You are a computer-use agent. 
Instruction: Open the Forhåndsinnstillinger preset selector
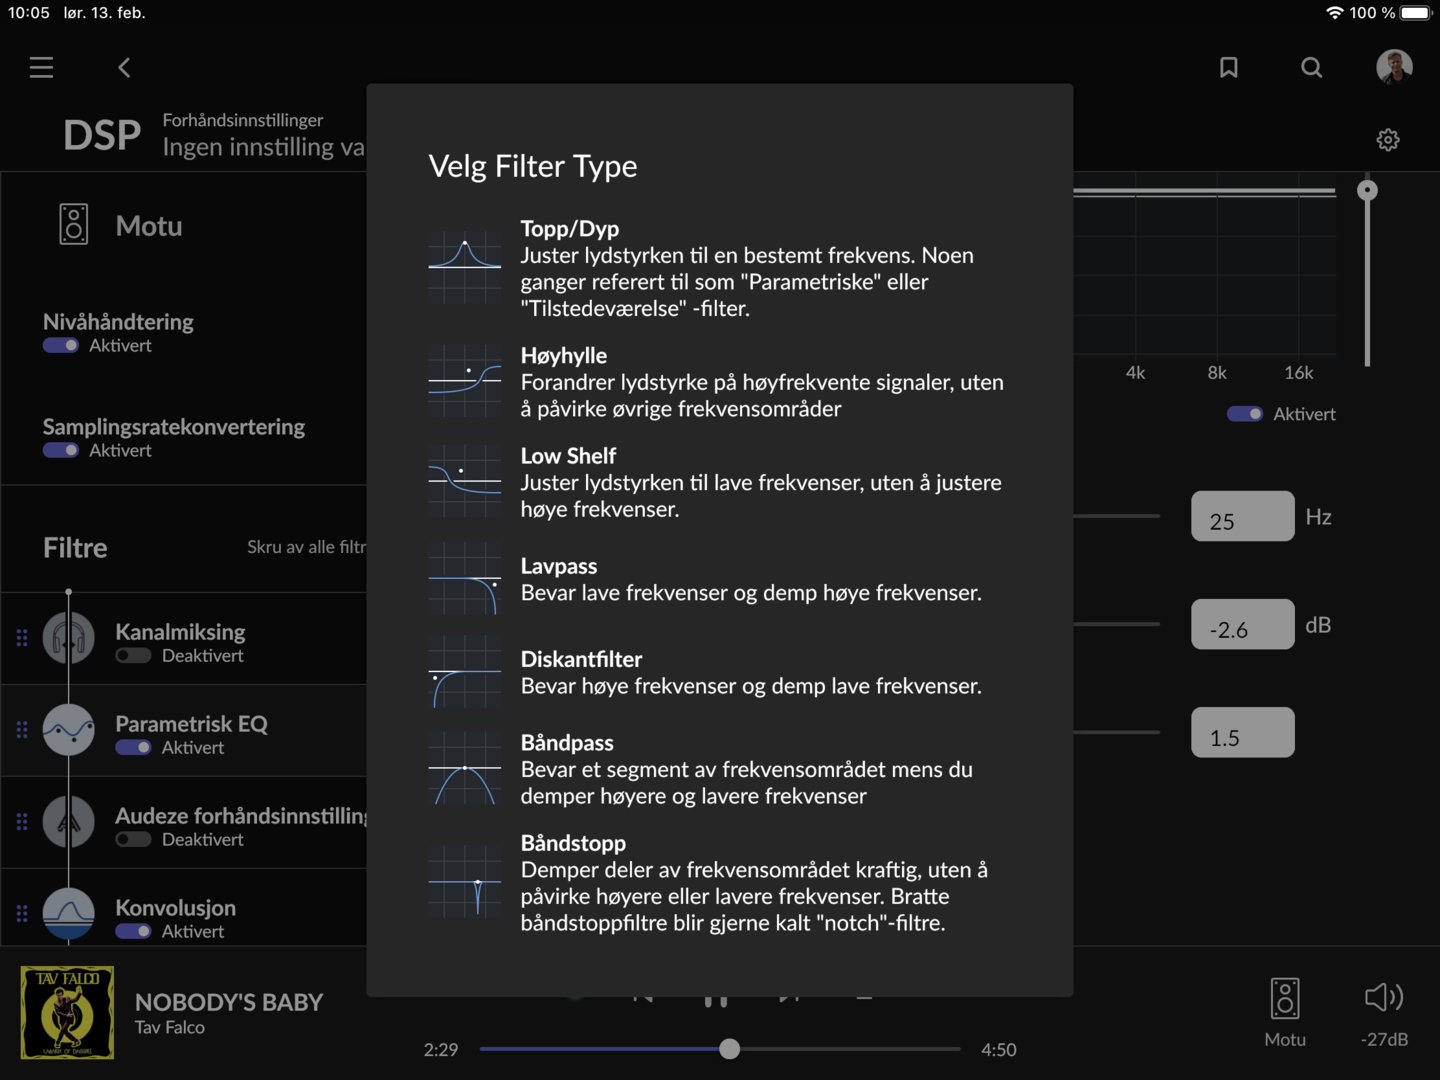coord(262,135)
